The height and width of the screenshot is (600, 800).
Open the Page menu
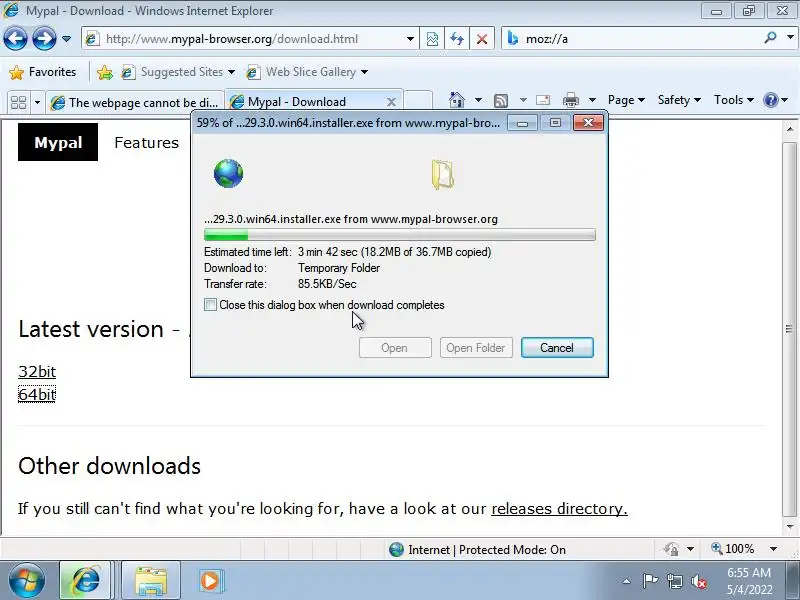pyautogui.click(x=626, y=100)
